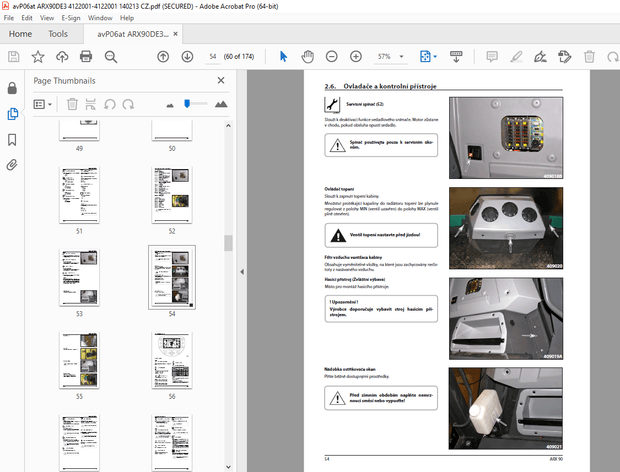This screenshot has width=620, height=472.
Task: Select page 55 thumbnail
Action: click(79, 360)
